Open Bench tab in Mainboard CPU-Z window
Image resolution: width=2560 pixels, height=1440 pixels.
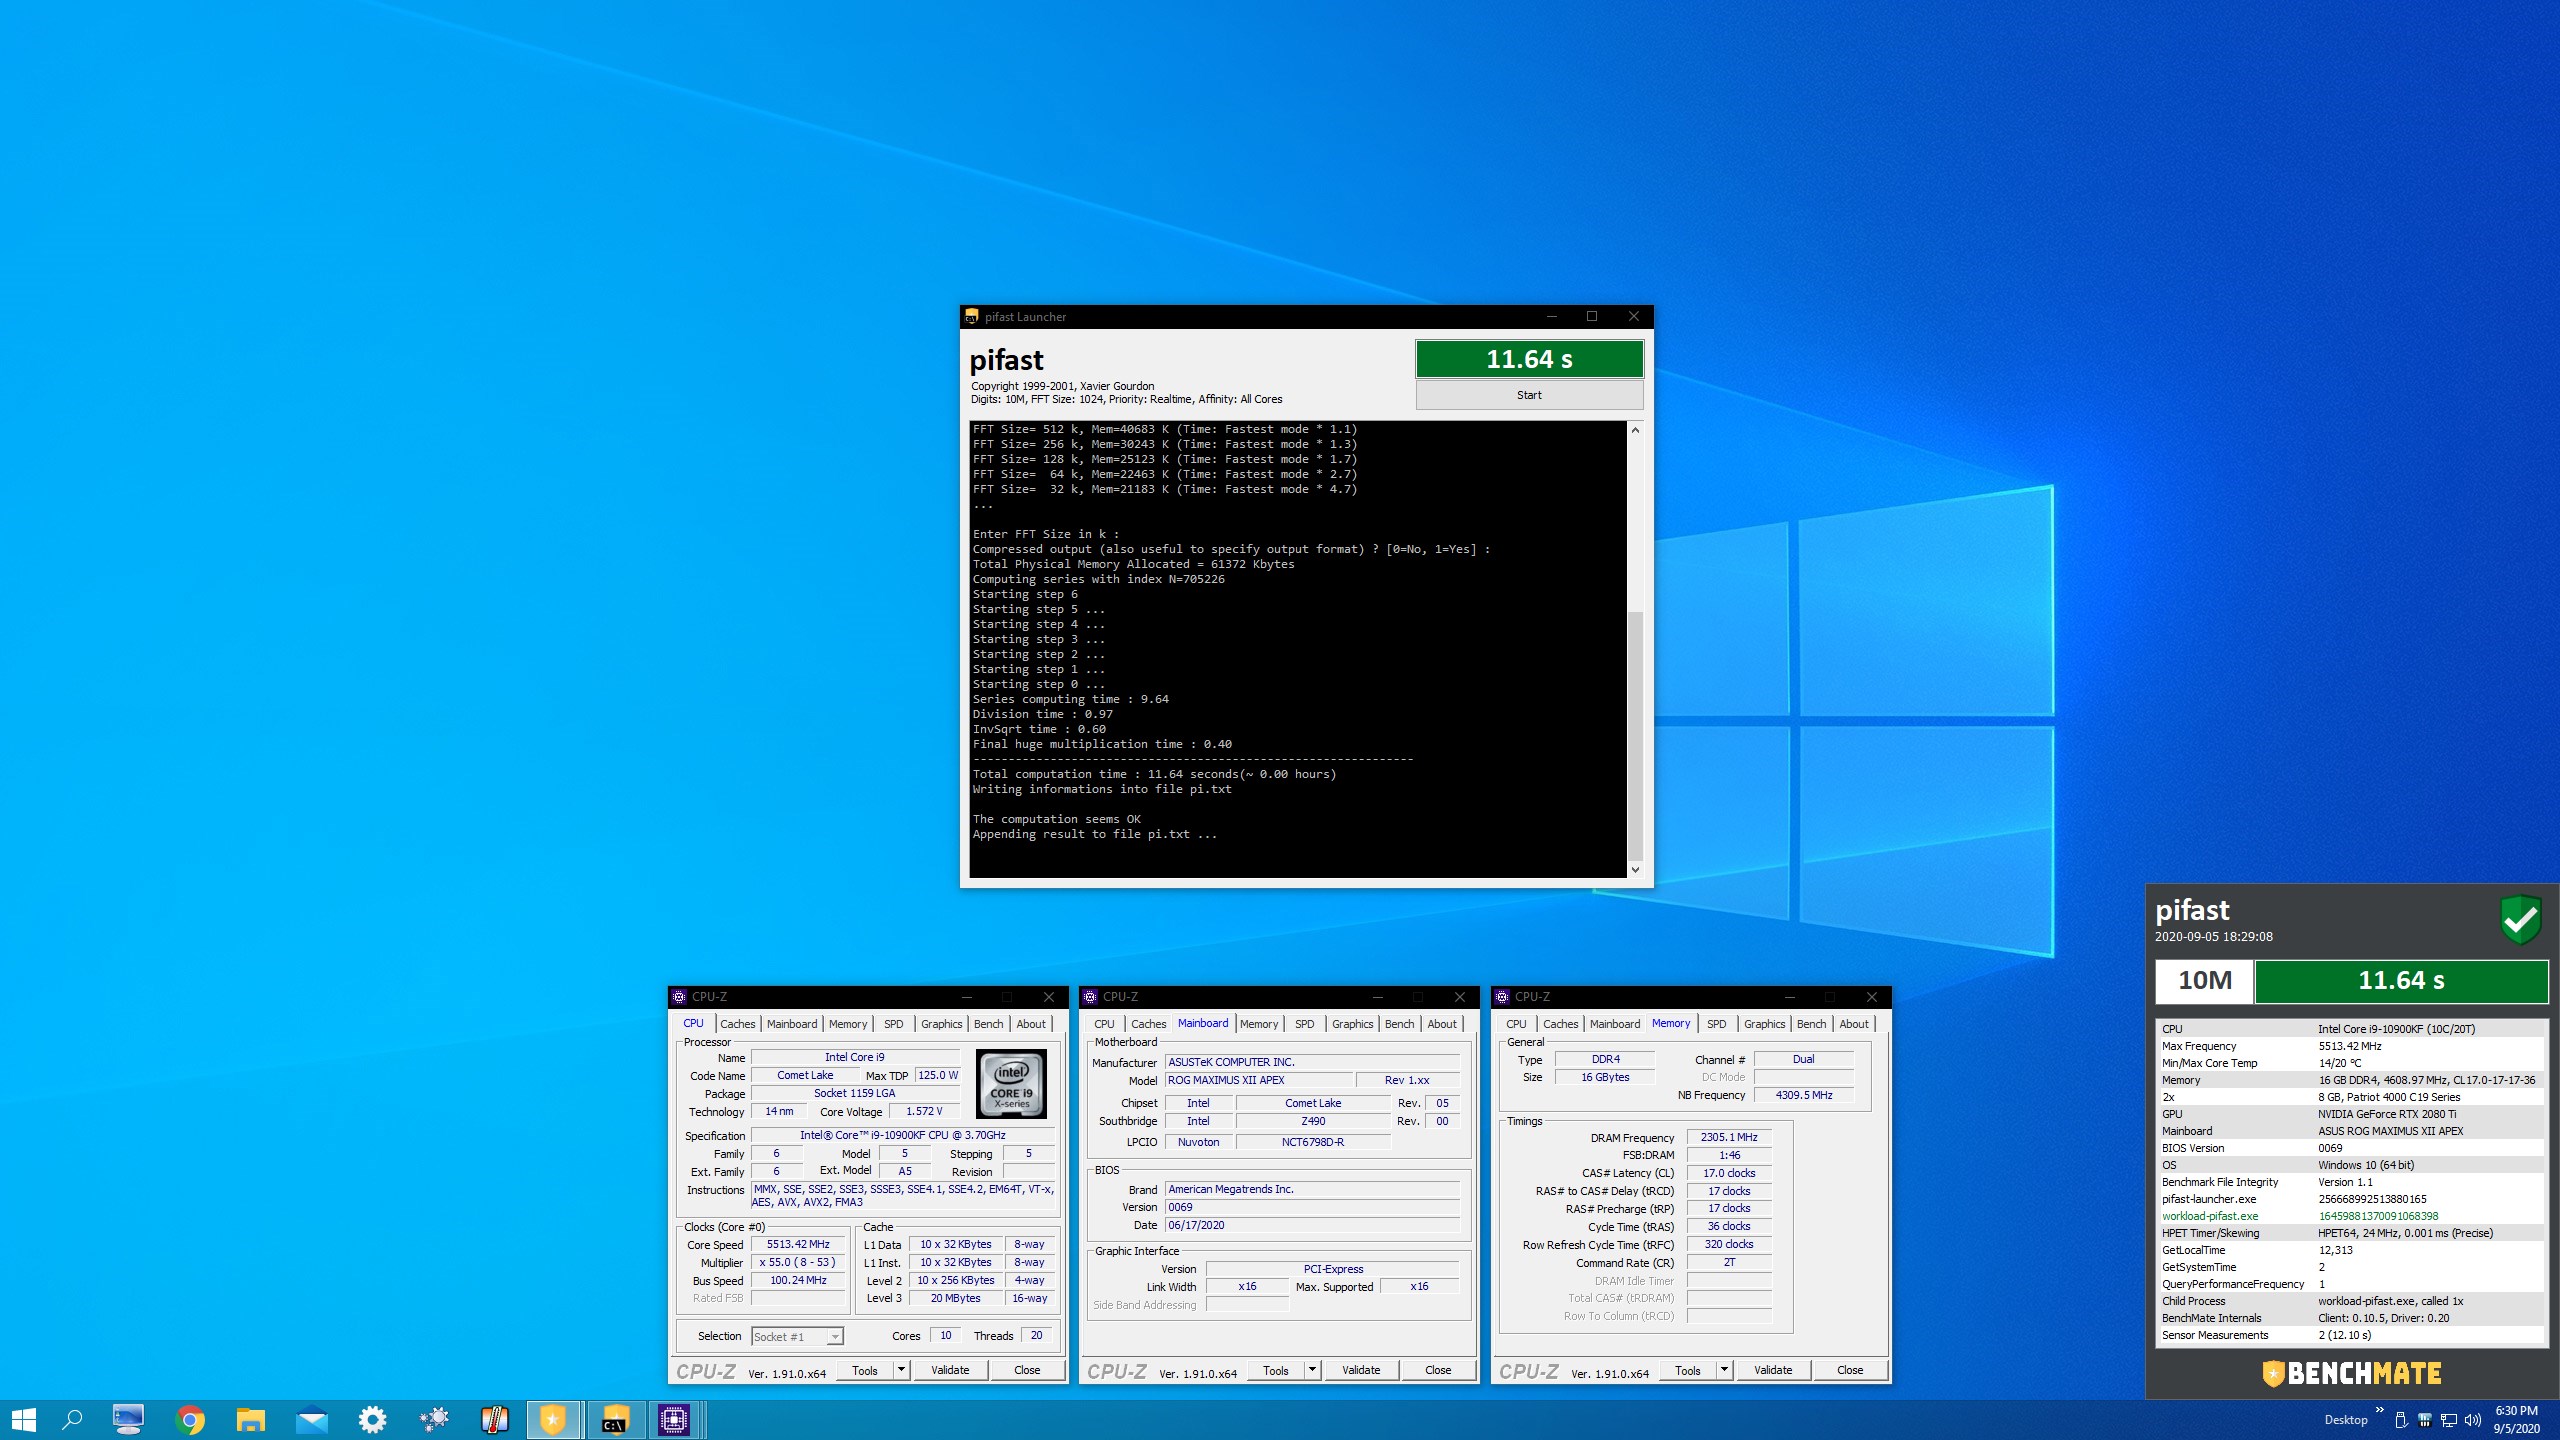point(1399,1024)
